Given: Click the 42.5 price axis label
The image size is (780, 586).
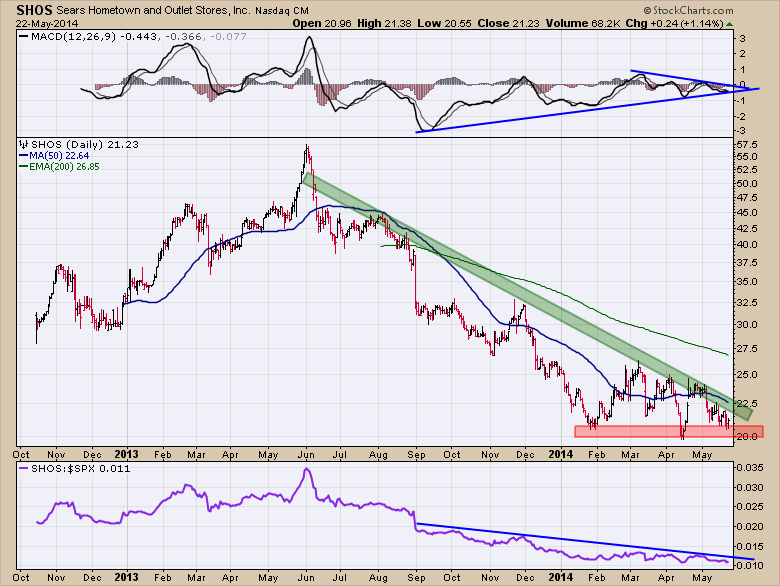Looking at the screenshot, I should click(747, 228).
